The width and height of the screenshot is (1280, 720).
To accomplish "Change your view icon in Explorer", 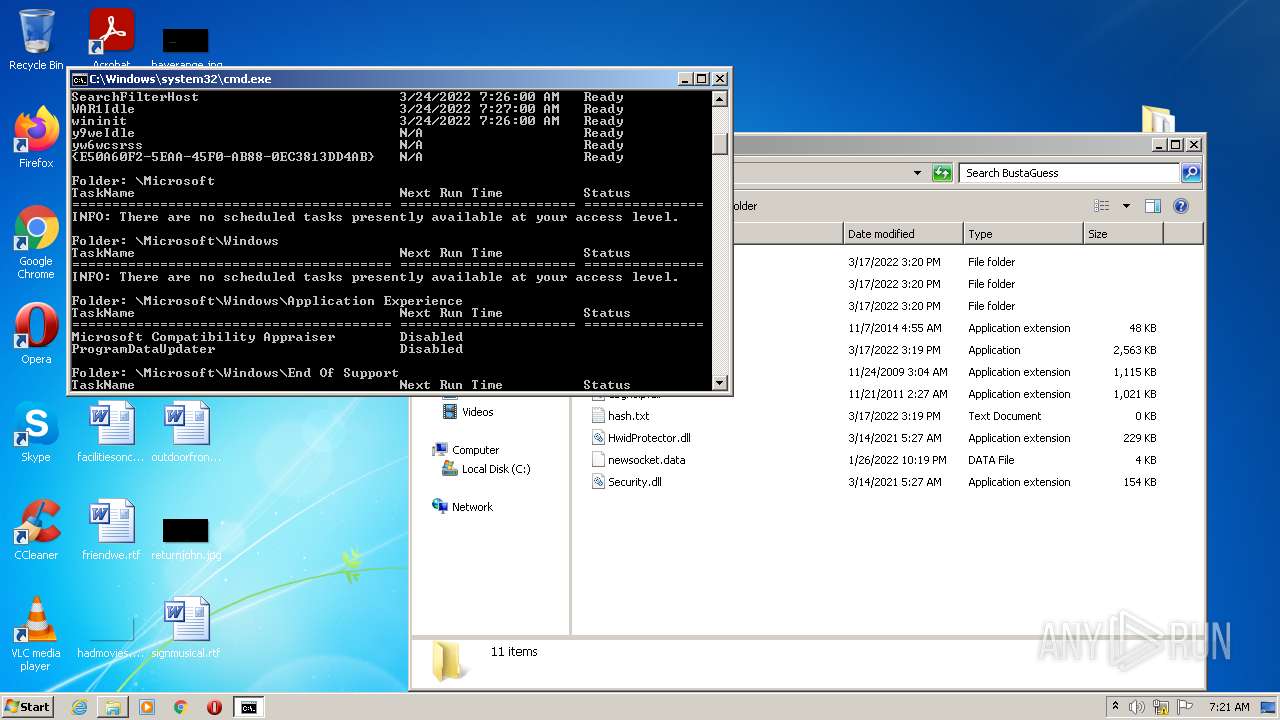I will (x=1102, y=206).
